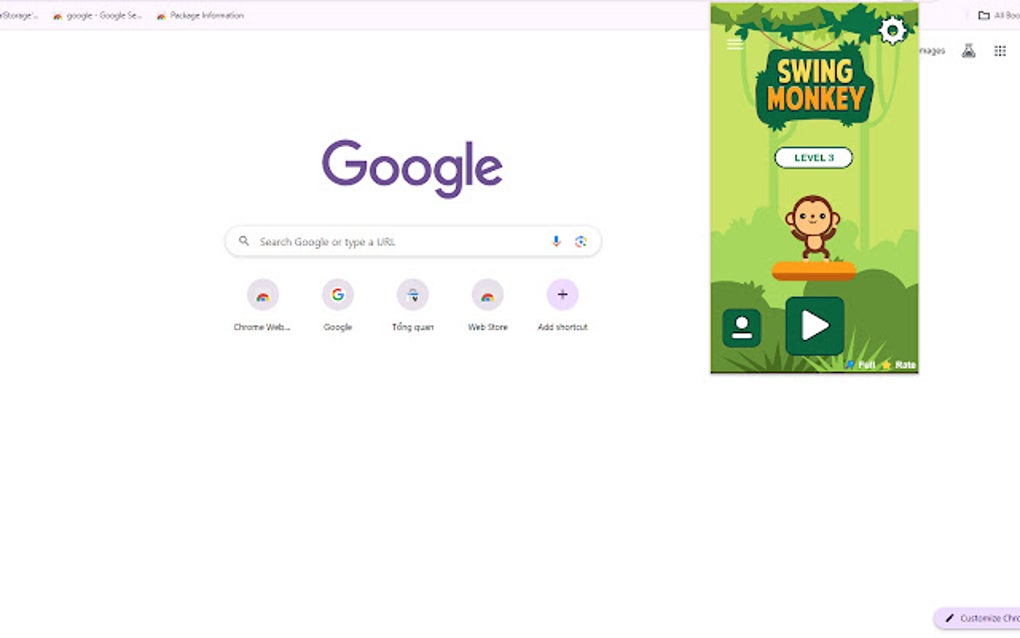The width and height of the screenshot is (1020, 638).
Task: Click the voice search microphone icon
Action: (556, 241)
